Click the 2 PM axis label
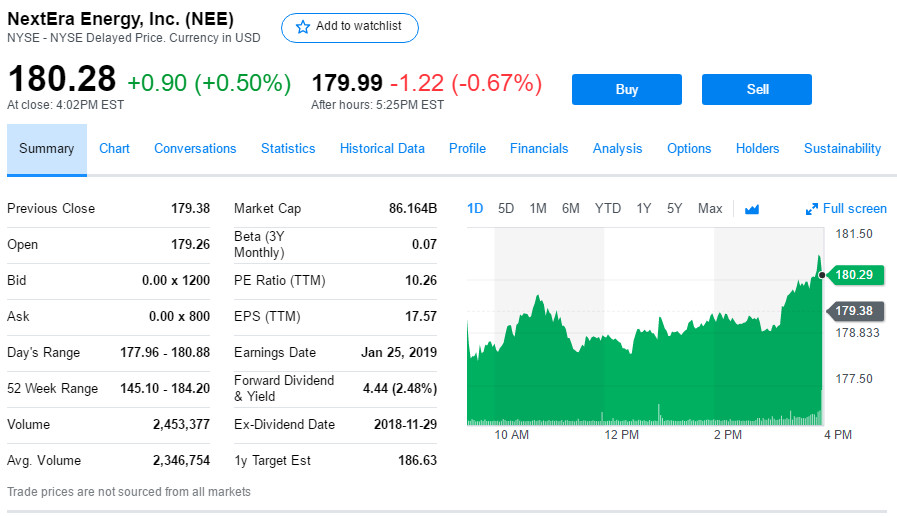897x516 pixels. [728, 435]
